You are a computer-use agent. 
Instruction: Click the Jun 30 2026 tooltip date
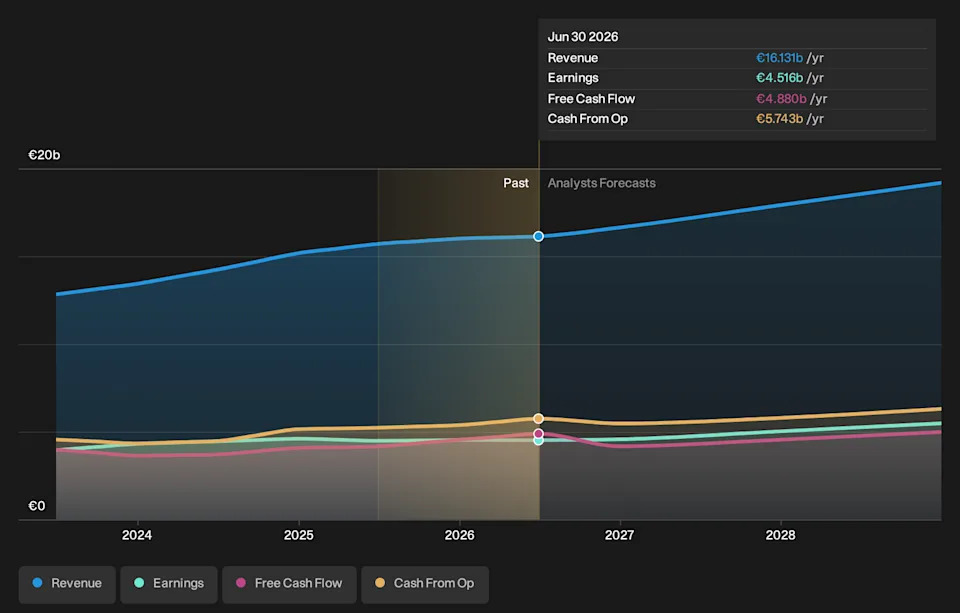[x=583, y=37]
